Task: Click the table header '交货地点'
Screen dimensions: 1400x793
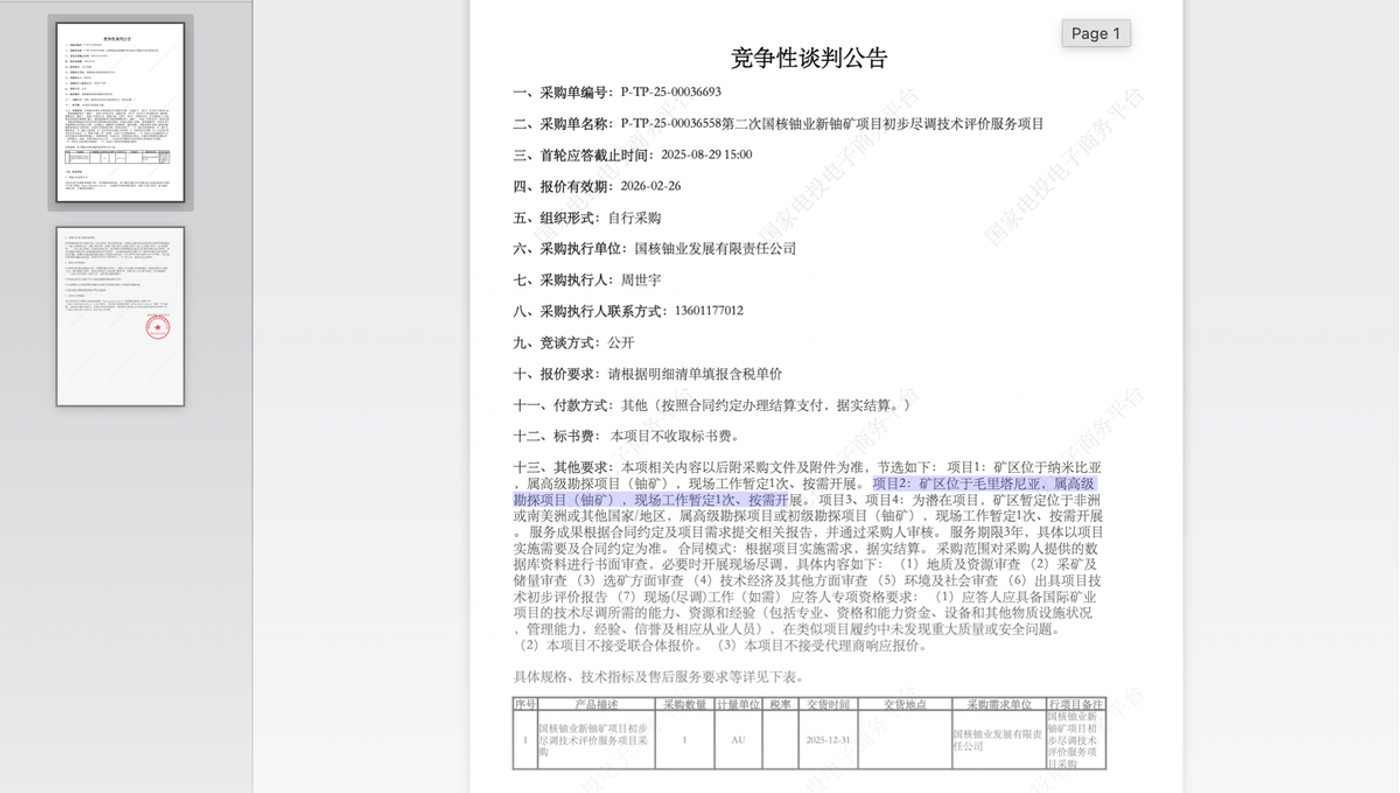Action: click(906, 704)
